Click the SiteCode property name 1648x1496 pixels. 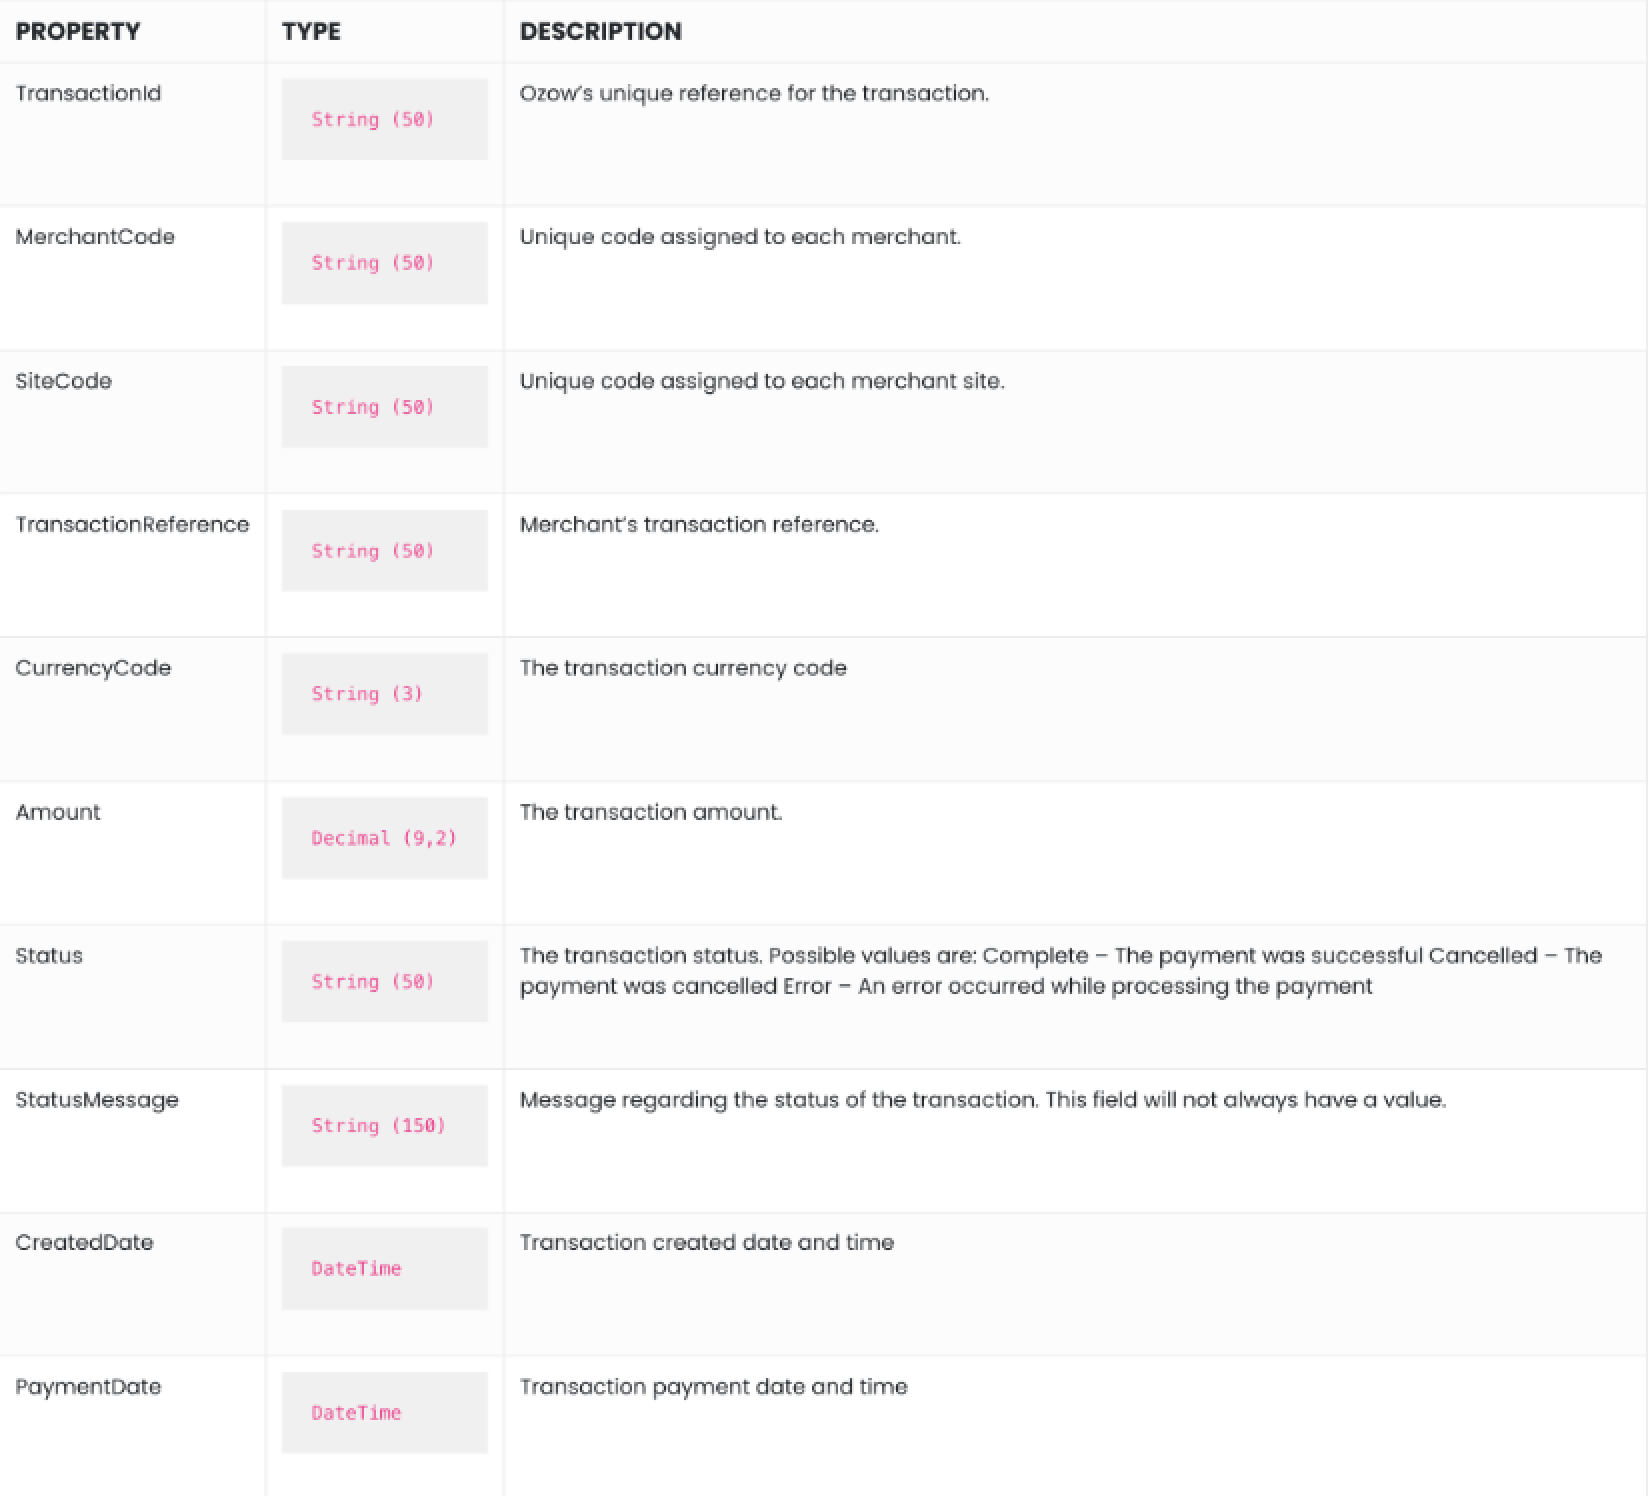[x=63, y=381]
